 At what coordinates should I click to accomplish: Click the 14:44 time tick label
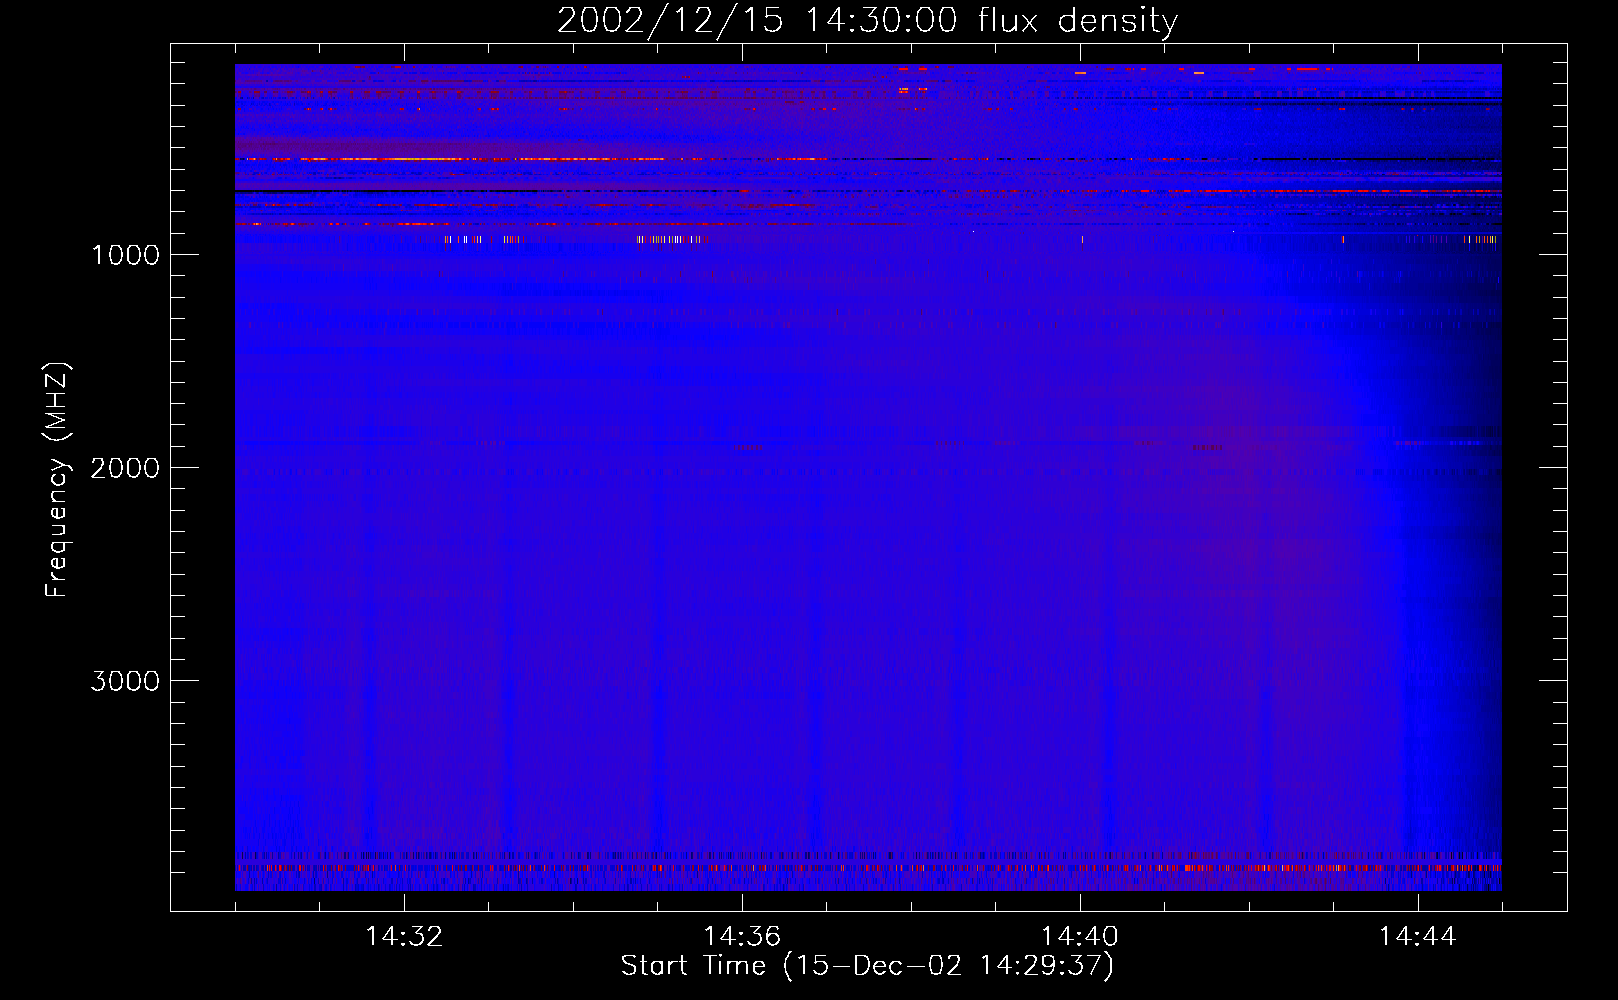click(1418, 937)
